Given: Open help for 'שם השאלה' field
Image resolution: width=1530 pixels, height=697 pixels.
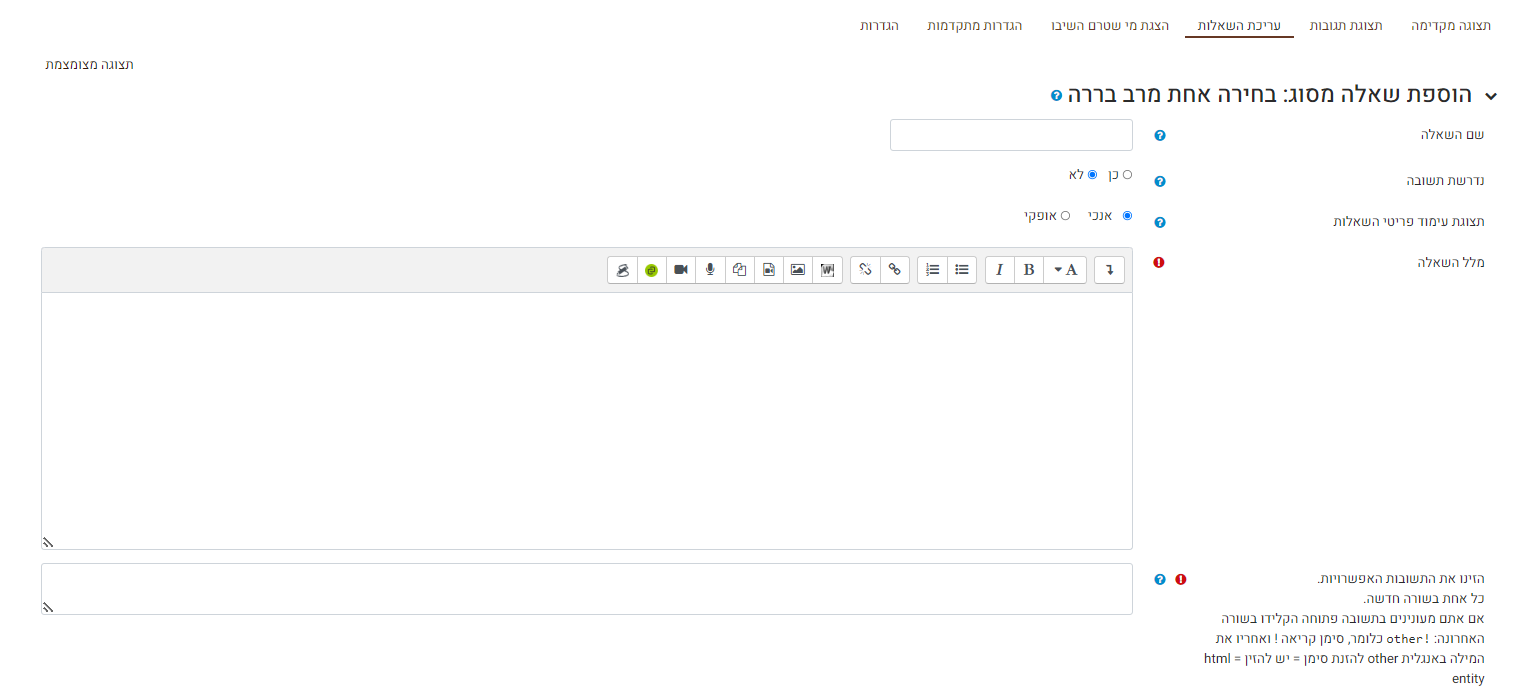Looking at the screenshot, I should (1160, 136).
